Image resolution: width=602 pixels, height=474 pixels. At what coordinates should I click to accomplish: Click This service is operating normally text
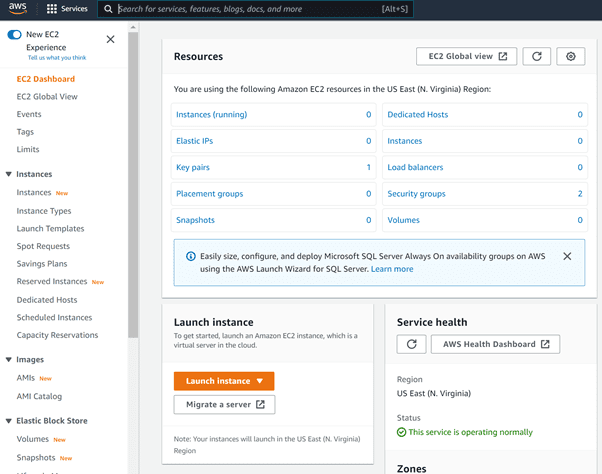point(470,432)
